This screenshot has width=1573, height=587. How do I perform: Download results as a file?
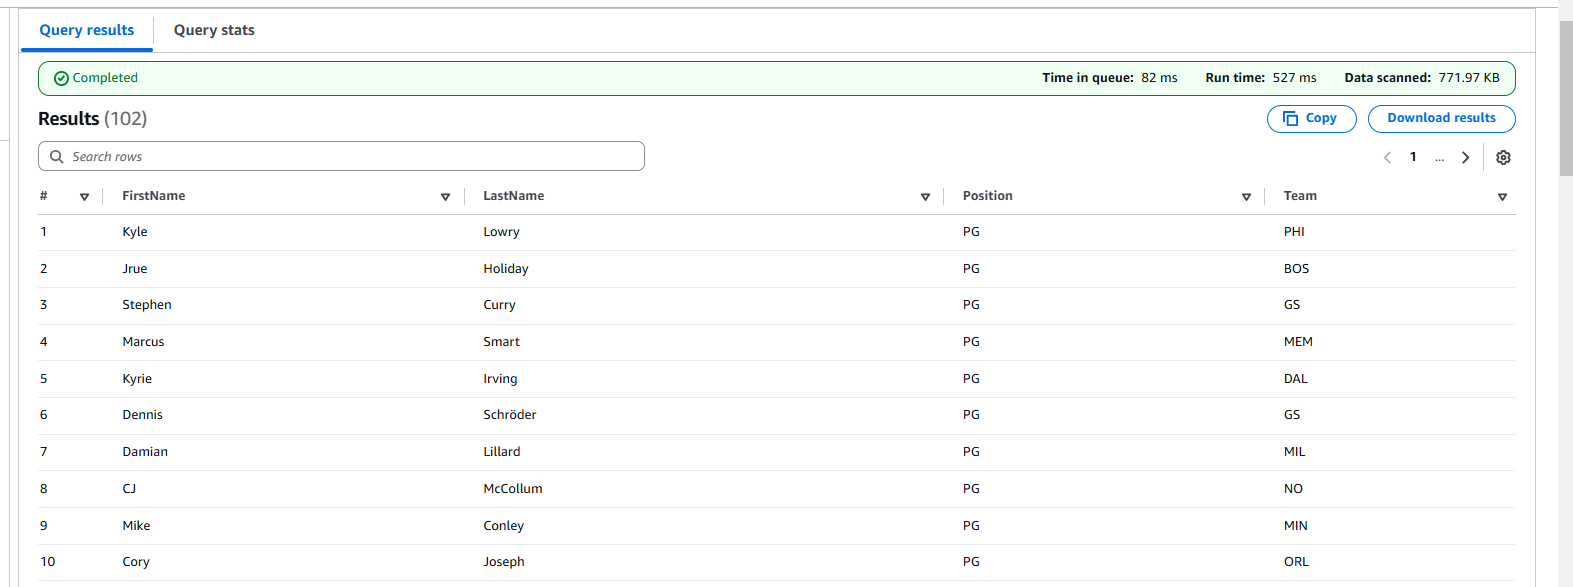(x=1441, y=118)
